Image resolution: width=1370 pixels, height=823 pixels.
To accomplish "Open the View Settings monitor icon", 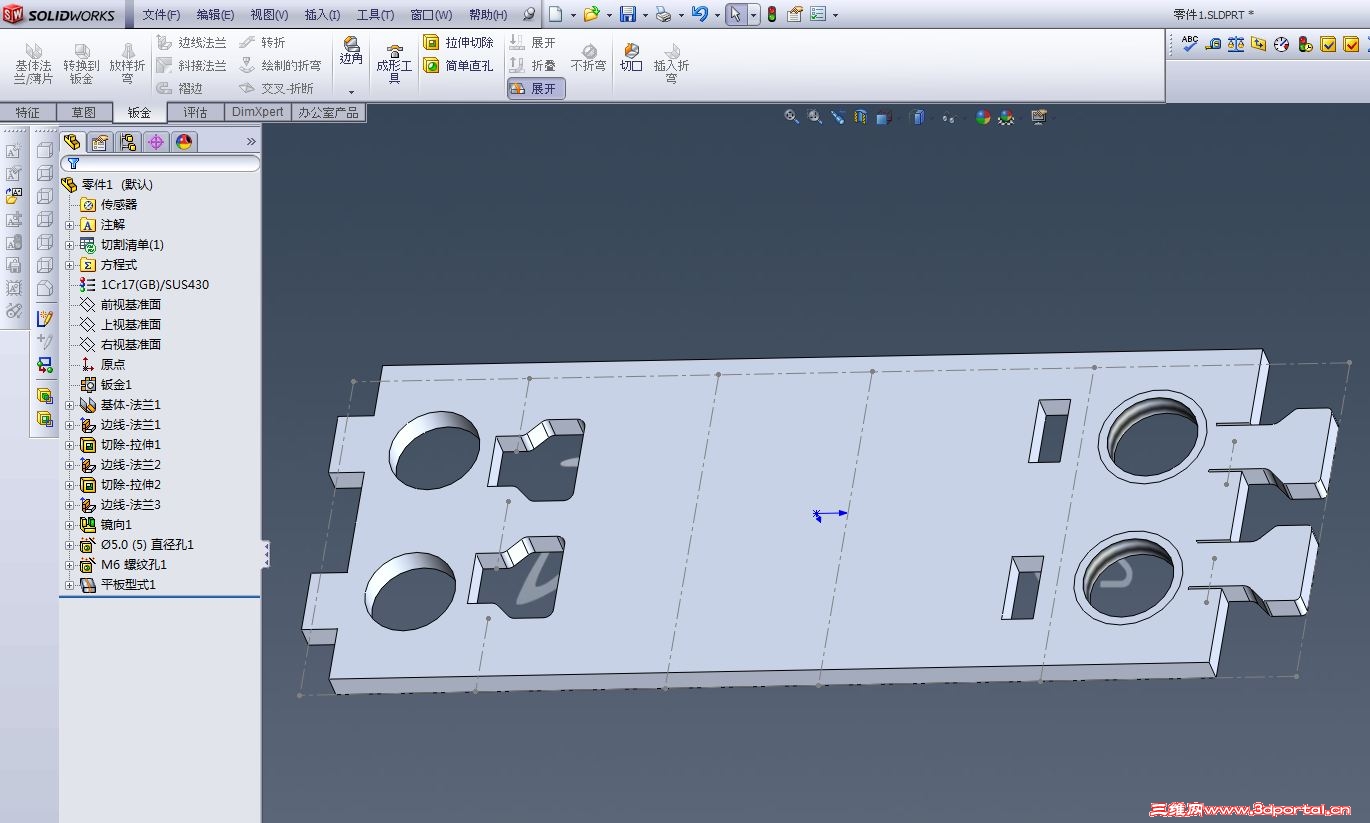I will pos(1039,117).
